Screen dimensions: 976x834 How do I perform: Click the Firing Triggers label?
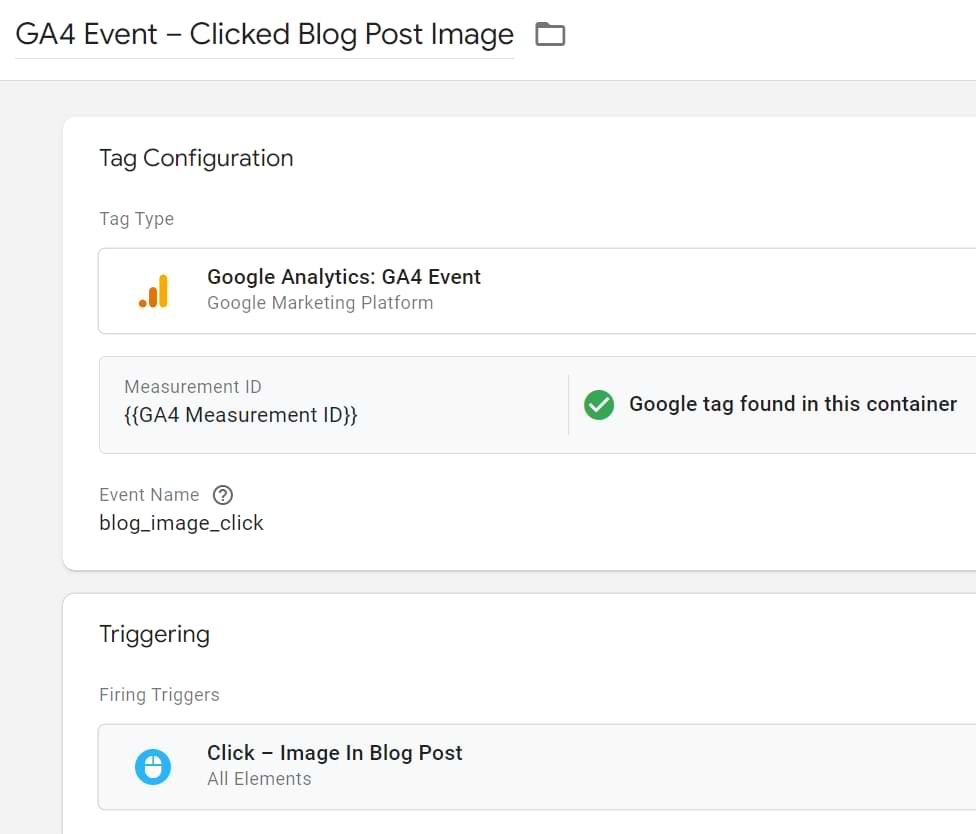(159, 695)
